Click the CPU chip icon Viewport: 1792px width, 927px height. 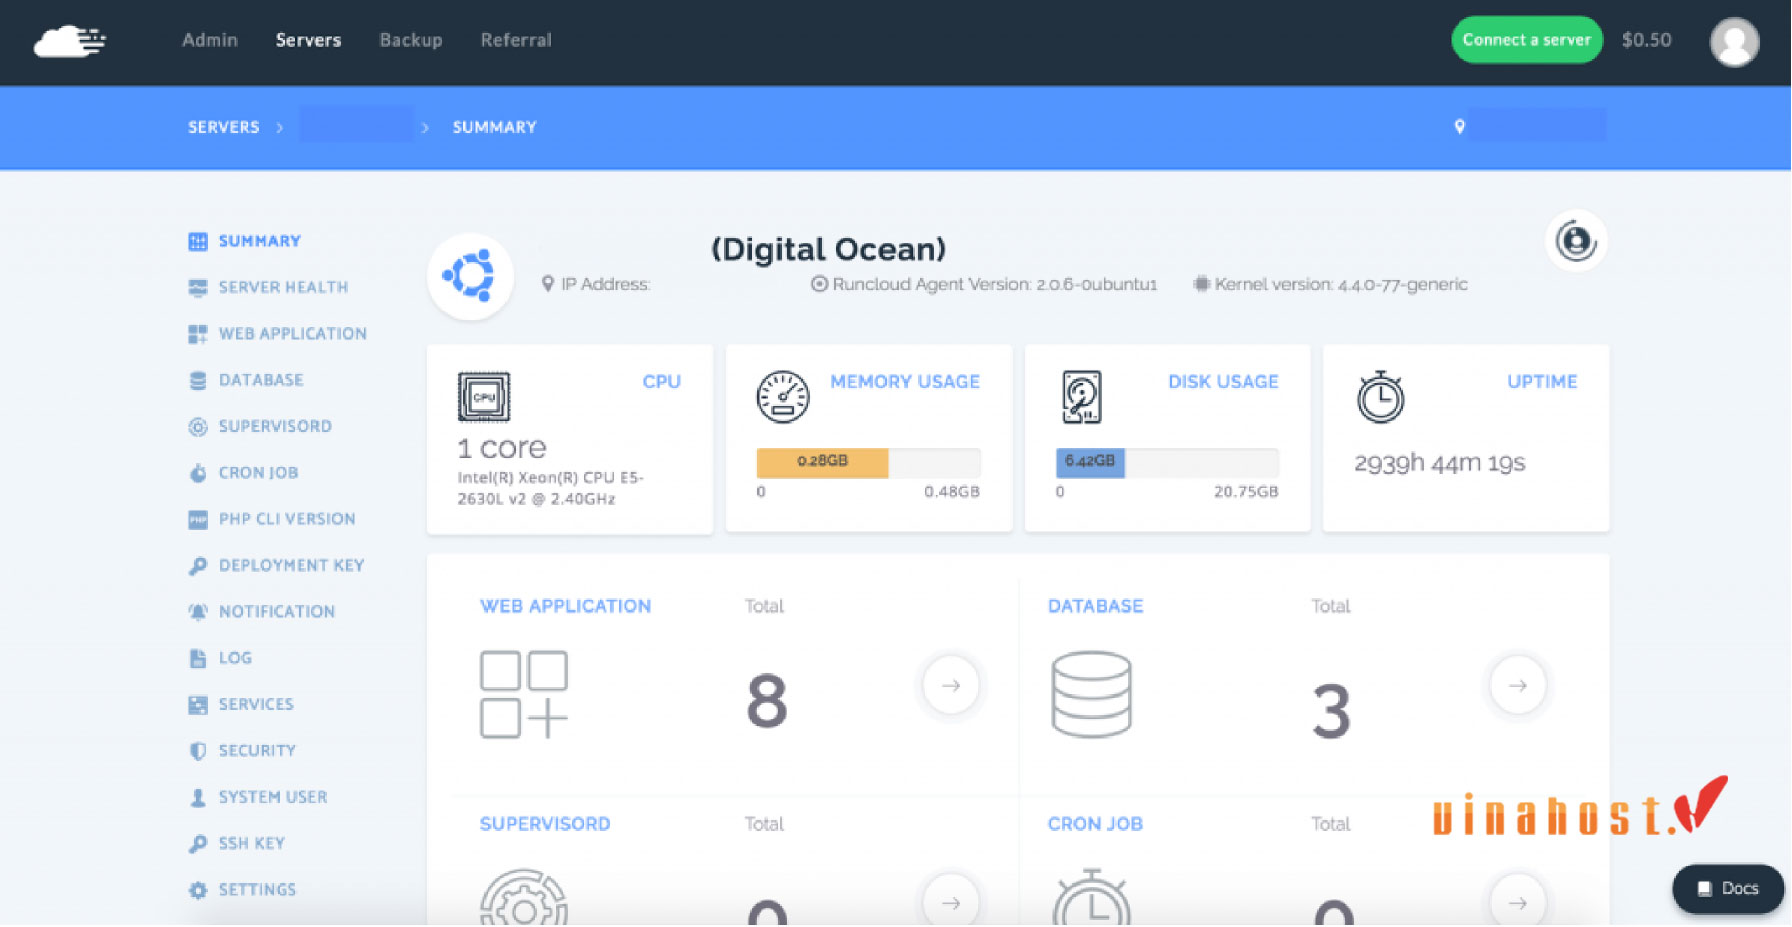click(x=484, y=397)
